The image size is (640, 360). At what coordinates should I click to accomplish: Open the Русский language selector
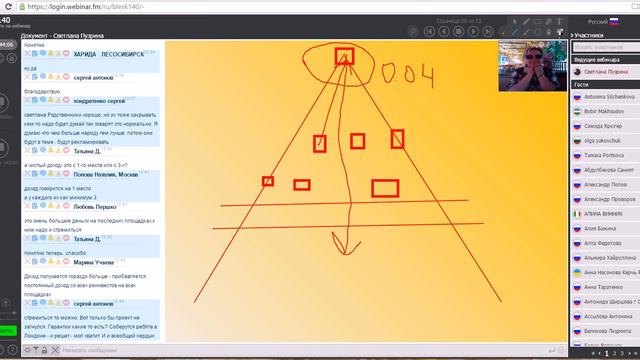click(x=603, y=22)
